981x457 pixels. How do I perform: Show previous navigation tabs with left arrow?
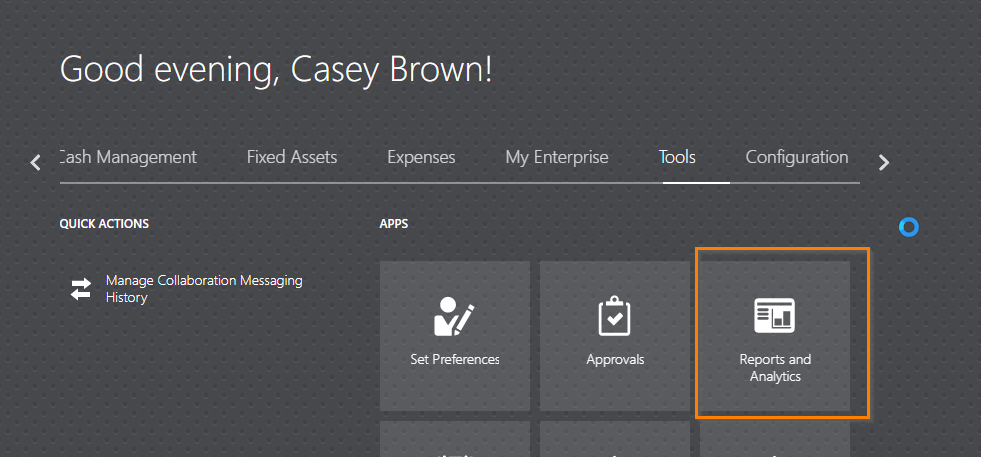point(36,163)
